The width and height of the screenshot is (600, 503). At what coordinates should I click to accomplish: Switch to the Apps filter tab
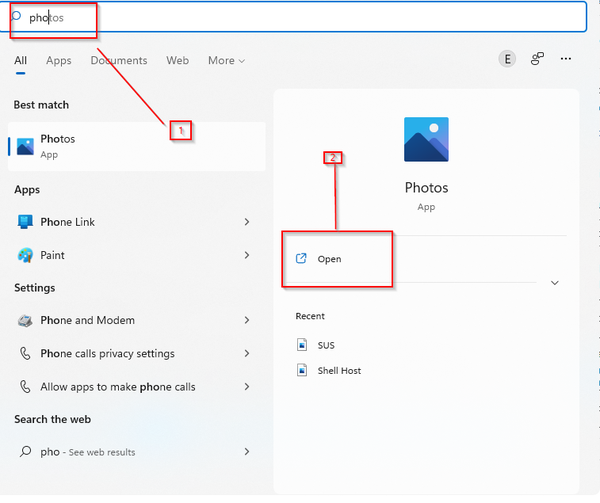click(59, 61)
